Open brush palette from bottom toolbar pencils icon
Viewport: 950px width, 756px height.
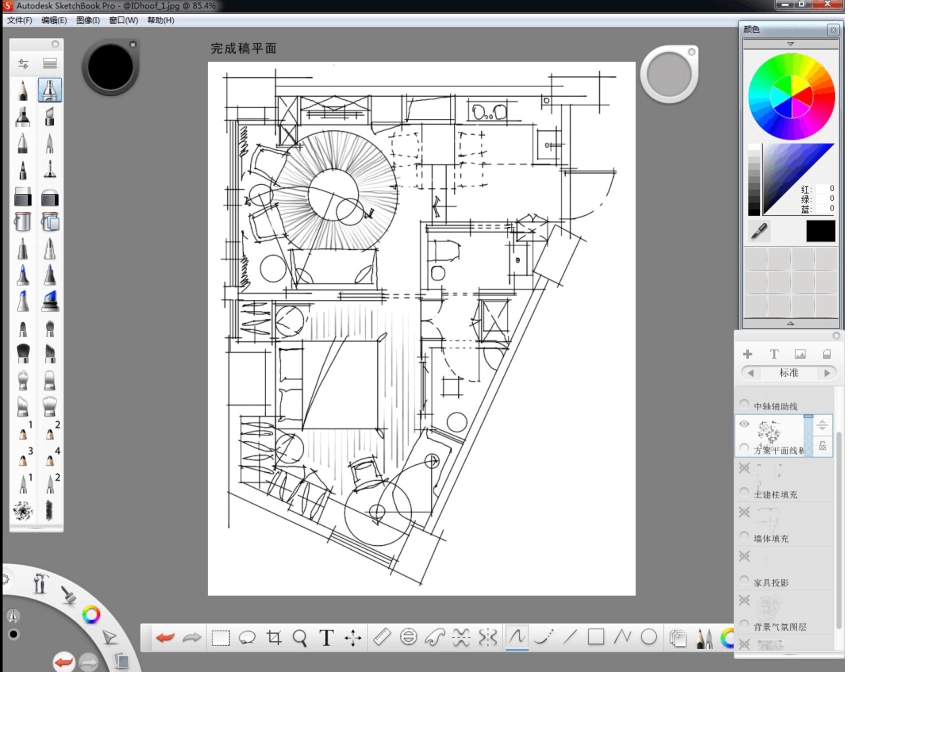pos(704,638)
